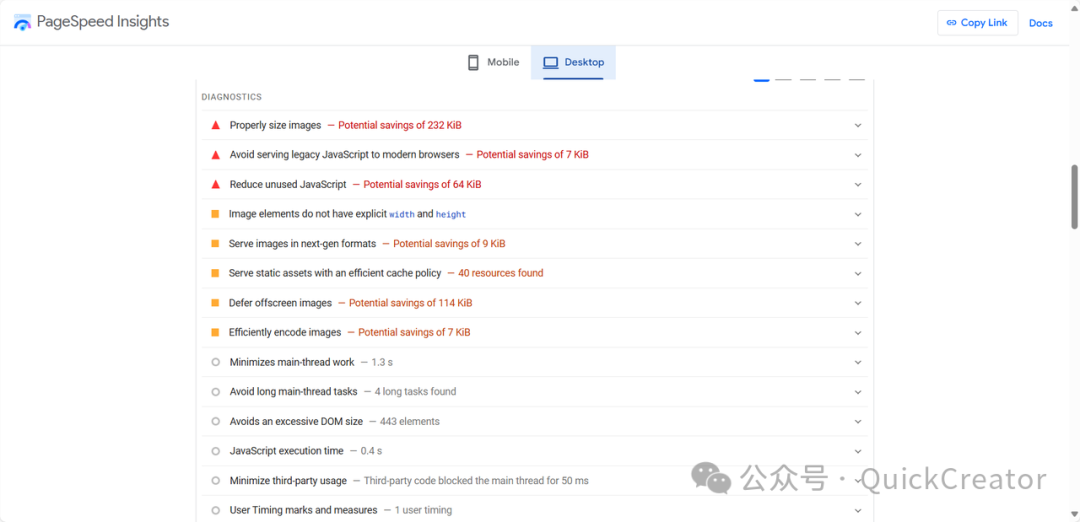
Task: Click the gray circle beside JavaScript execution time
Action: pyautogui.click(x=215, y=451)
